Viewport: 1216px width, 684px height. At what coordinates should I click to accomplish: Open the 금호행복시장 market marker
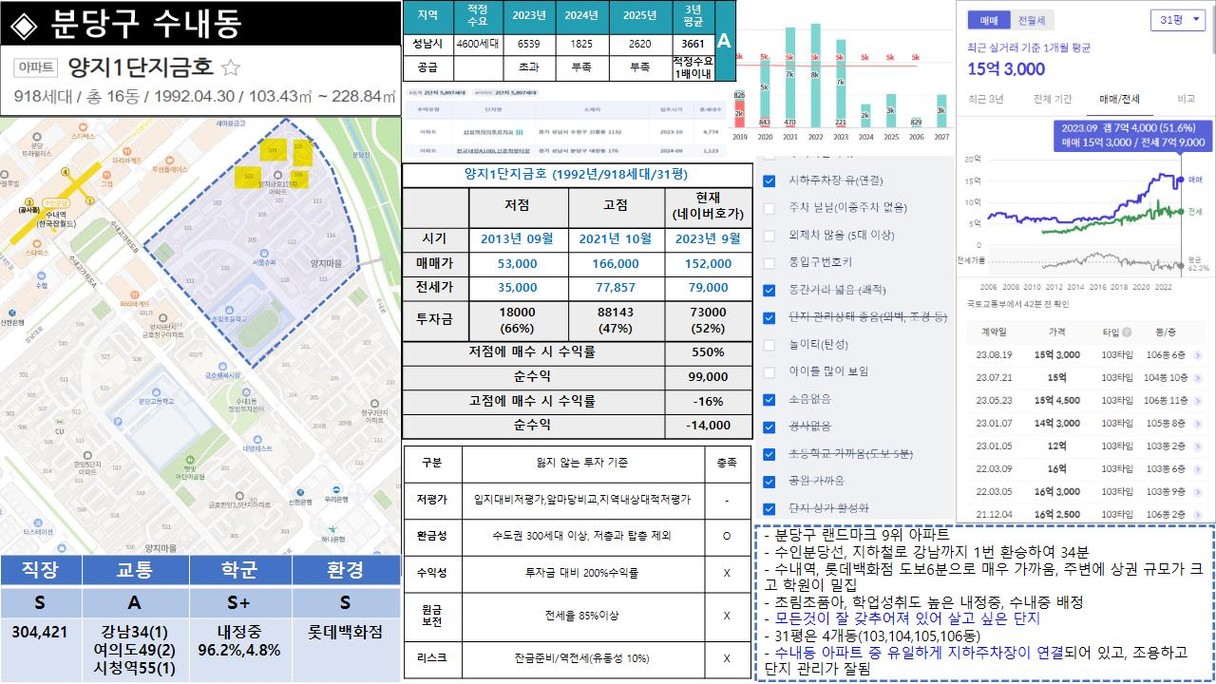223,366
